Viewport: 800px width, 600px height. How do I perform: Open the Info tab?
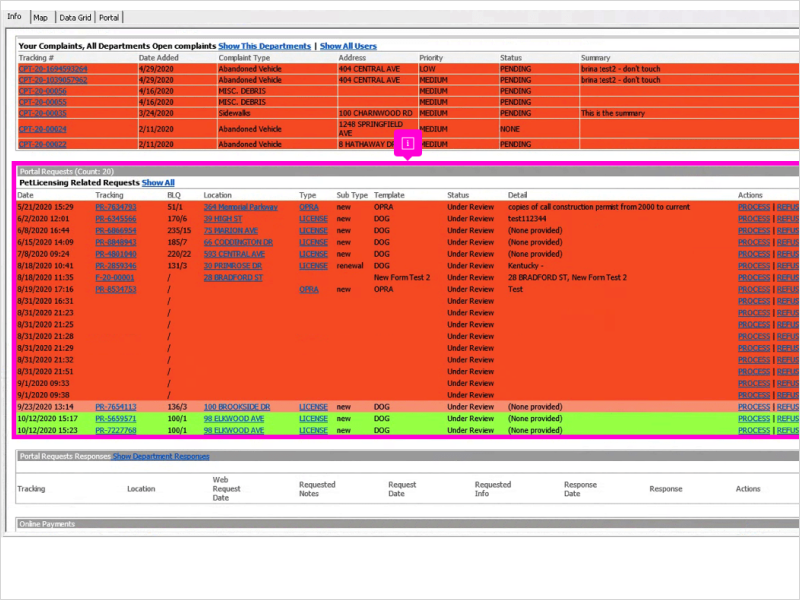(14, 16)
